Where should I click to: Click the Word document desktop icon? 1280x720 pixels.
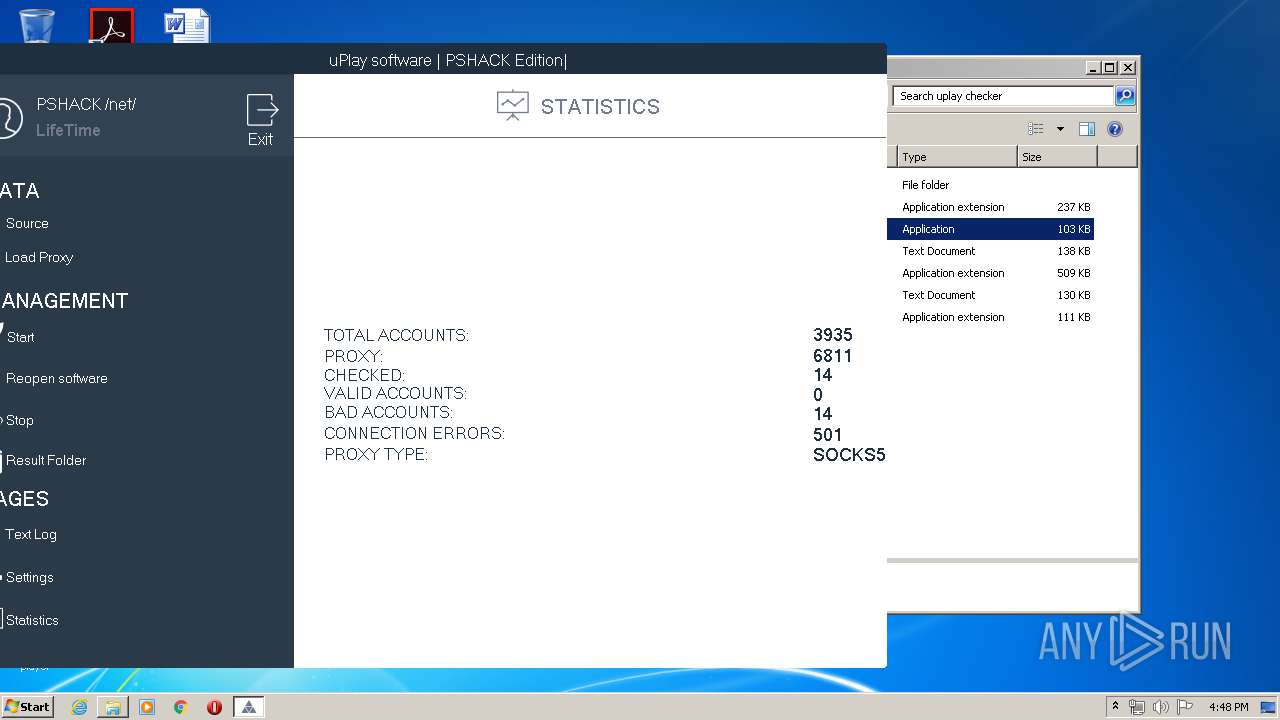187,25
